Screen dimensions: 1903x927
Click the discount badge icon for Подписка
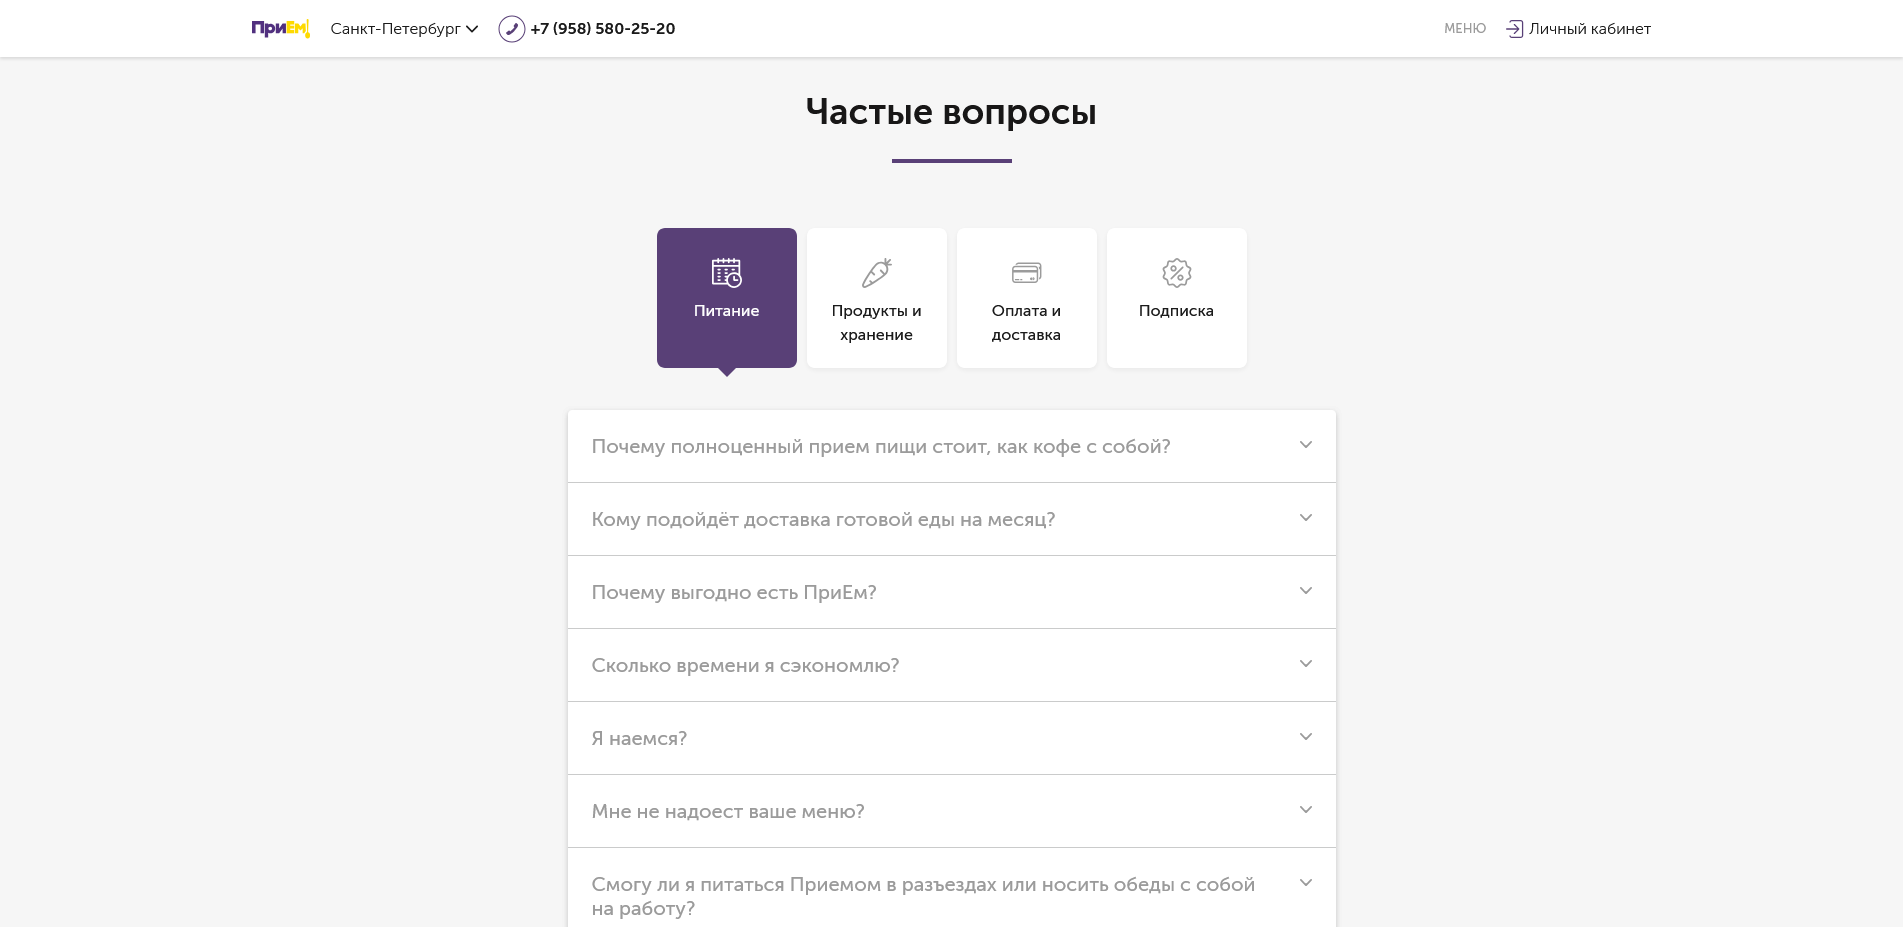point(1176,272)
